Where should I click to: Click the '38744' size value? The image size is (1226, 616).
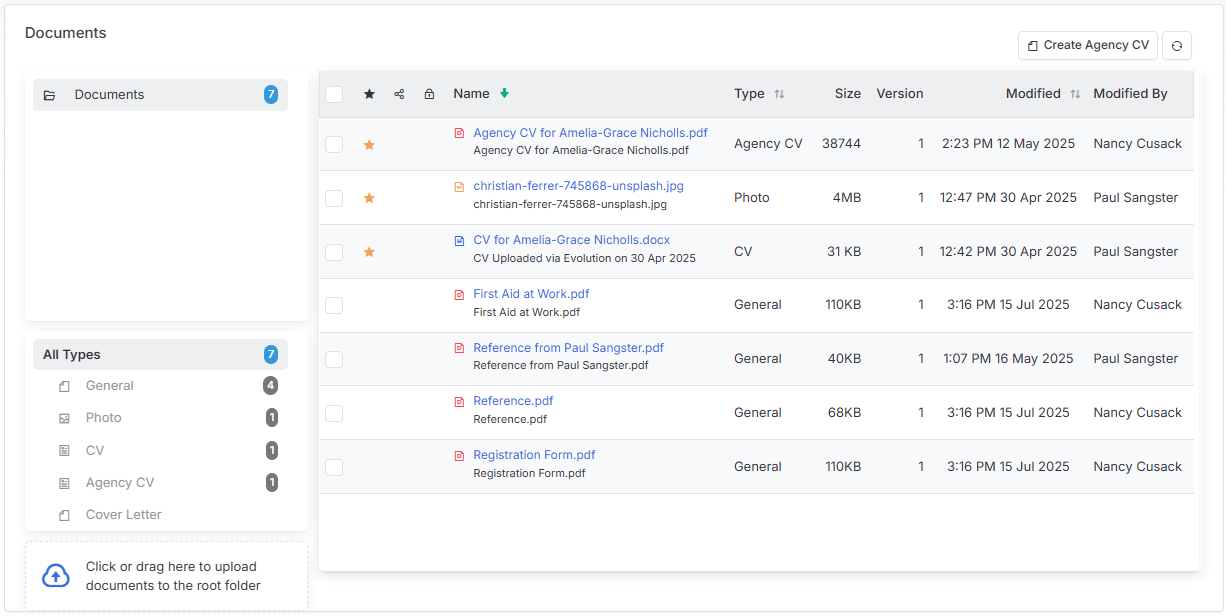(841, 144)
